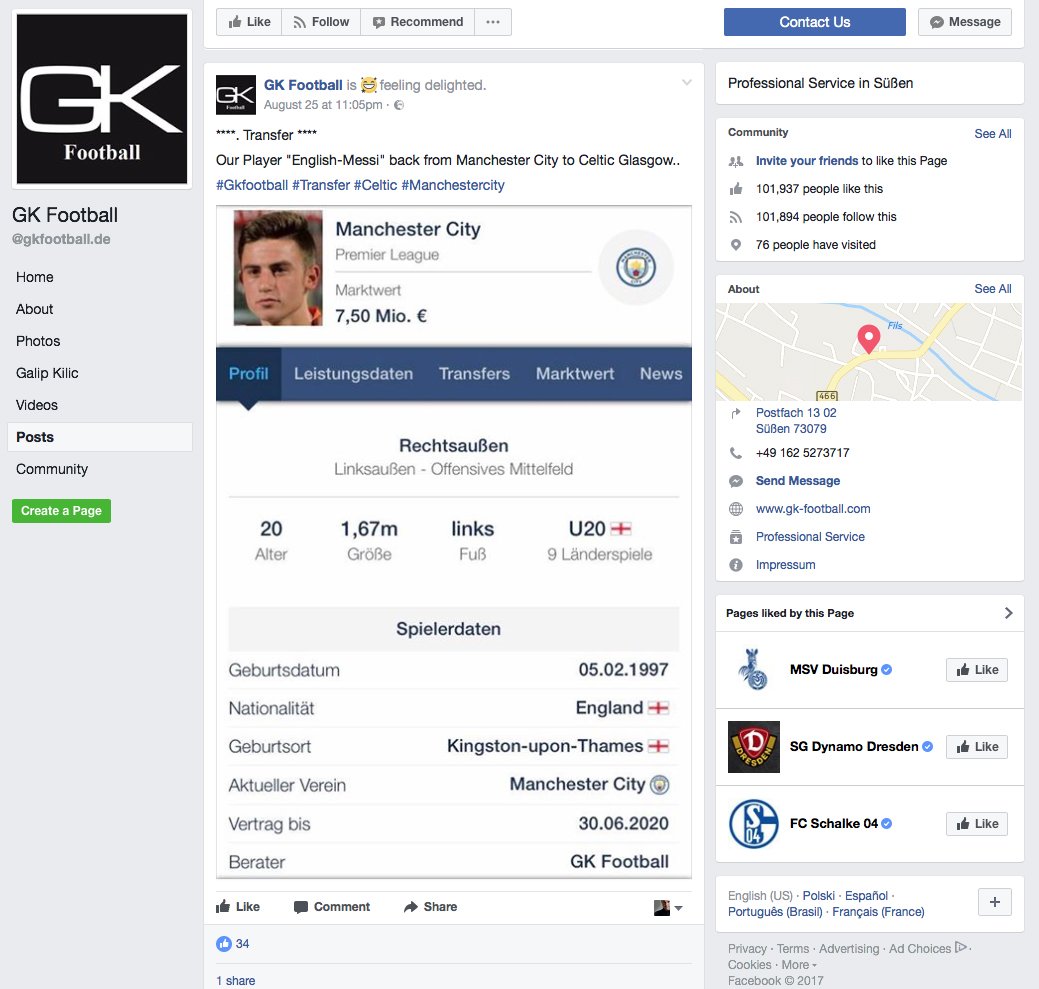Screen dimensions: 1039x989
Task: Click the #Manchestercity hashtag
Action: point(453,185)
